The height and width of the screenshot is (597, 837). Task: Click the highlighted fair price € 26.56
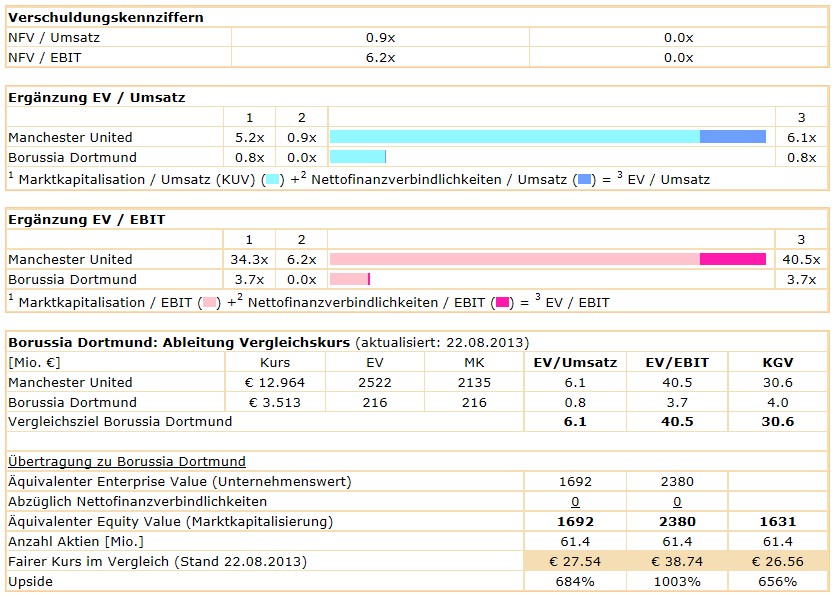point(778,562)
